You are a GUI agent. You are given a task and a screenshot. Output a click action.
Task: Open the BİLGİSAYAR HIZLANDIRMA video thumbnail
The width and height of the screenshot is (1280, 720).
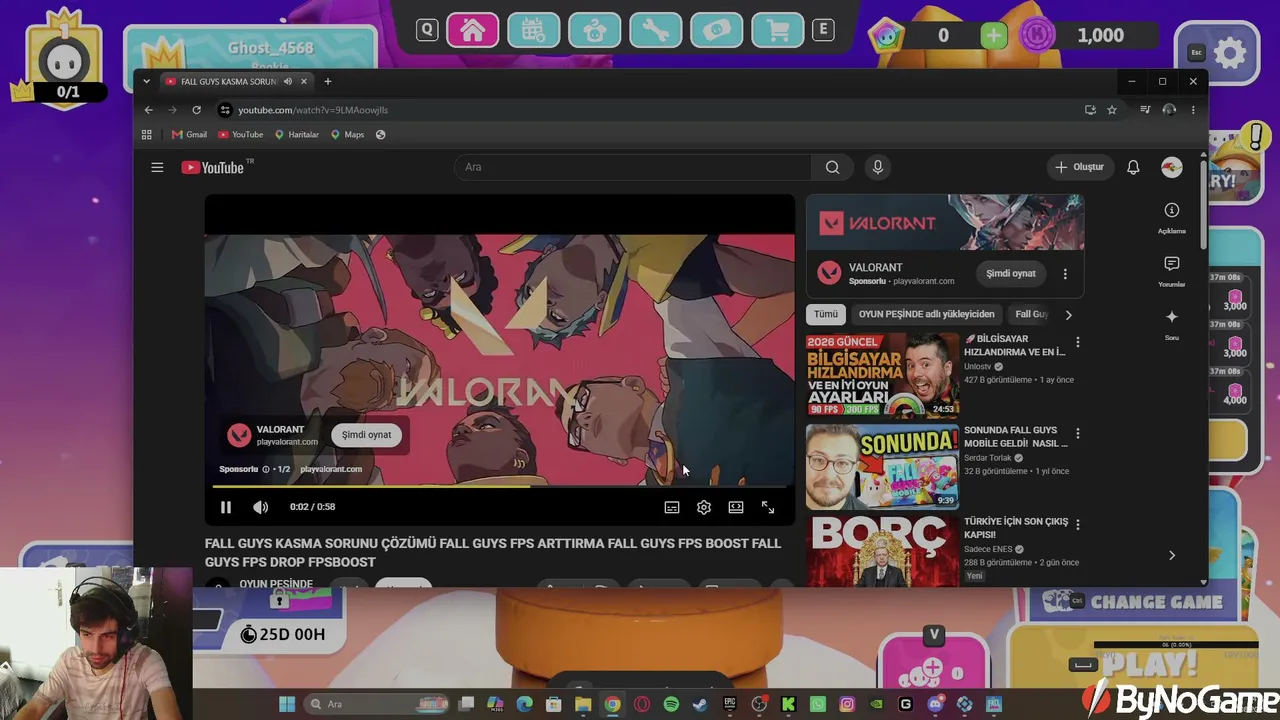coord(882,375)
